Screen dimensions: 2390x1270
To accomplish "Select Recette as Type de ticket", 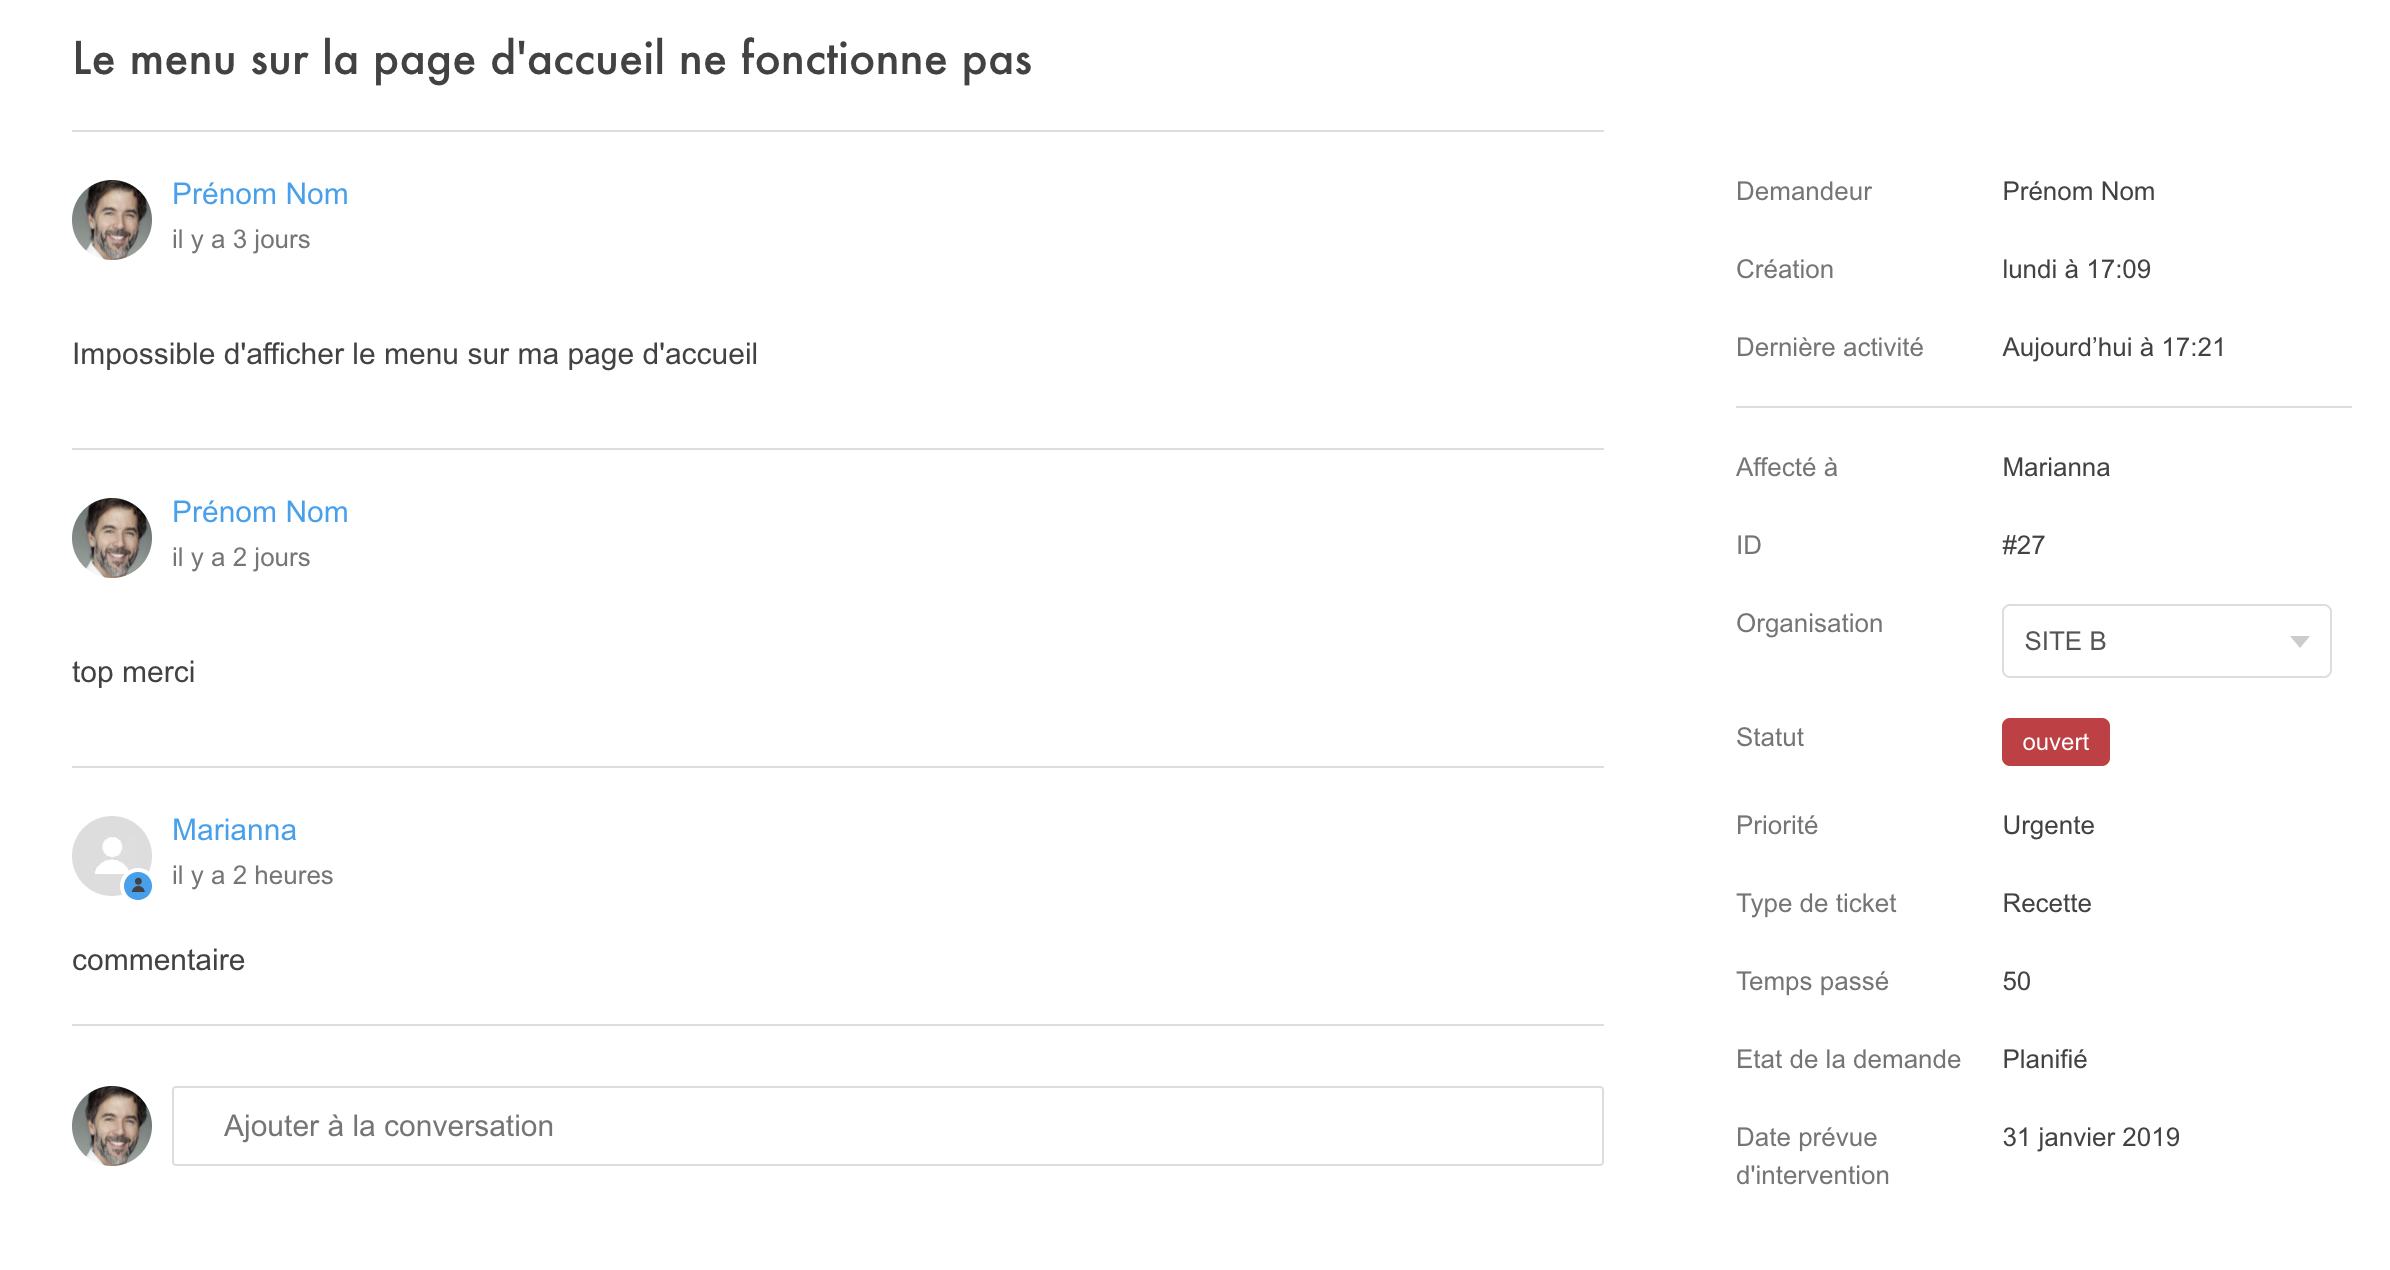I will click(2046, 903).
